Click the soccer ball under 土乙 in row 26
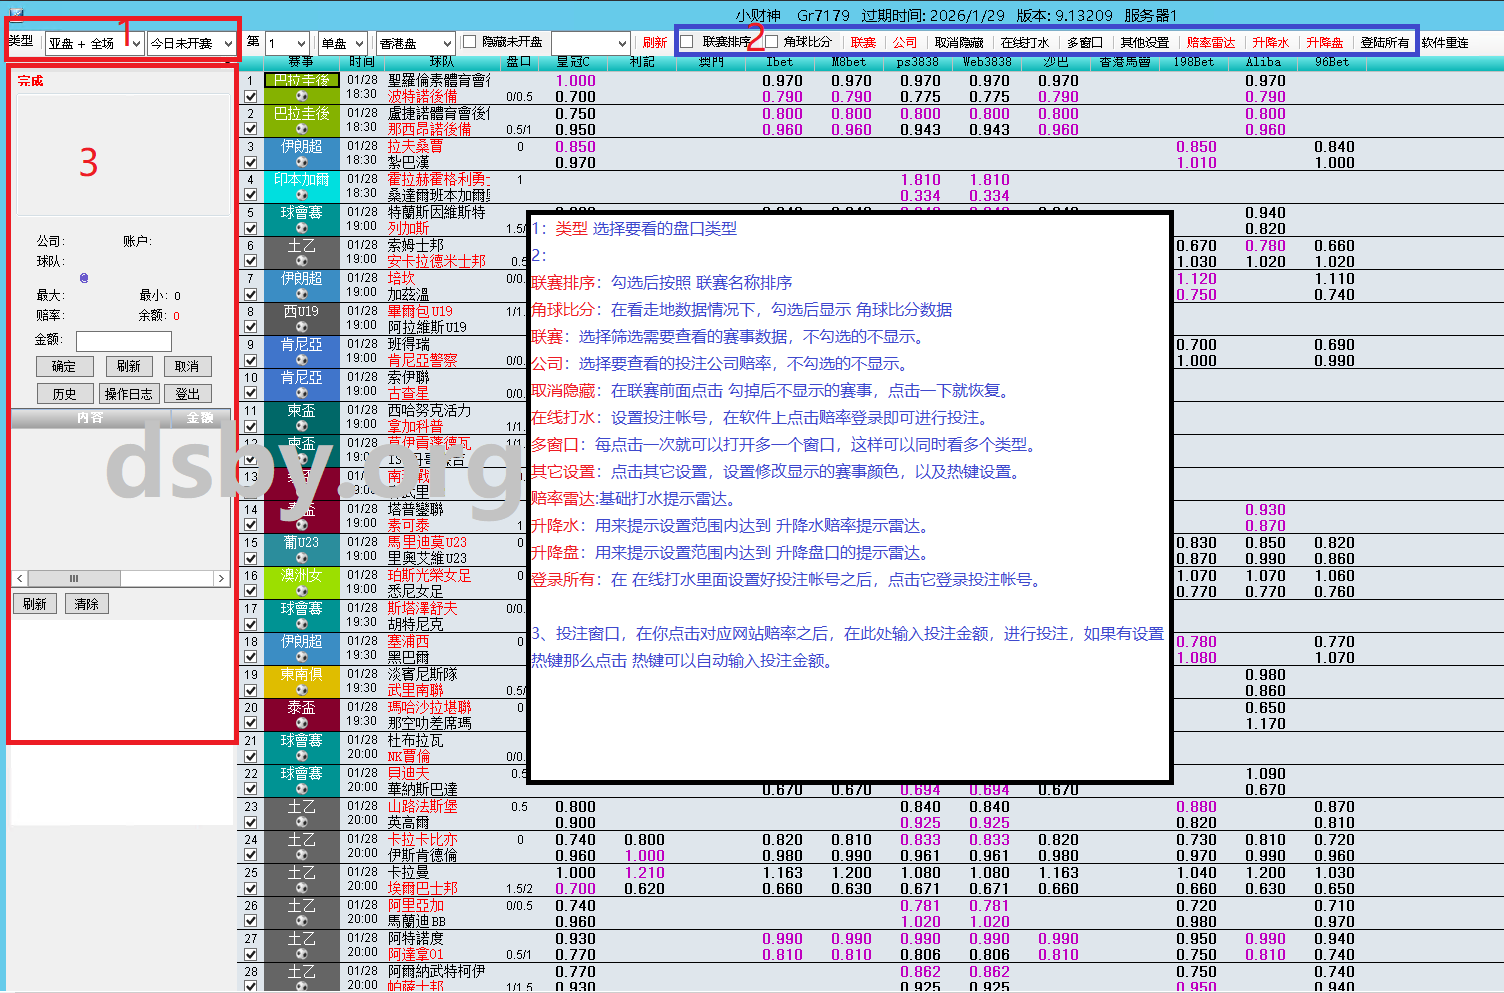Image resolution: width=1504 pixels, height=993 pixels. (302, 921)
